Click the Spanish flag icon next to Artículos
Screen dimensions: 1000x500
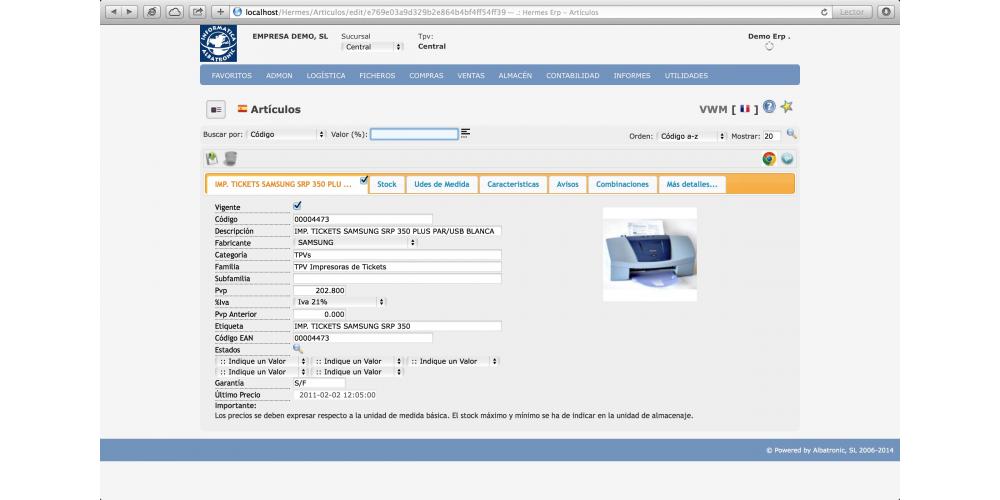[x=242, y=109]
